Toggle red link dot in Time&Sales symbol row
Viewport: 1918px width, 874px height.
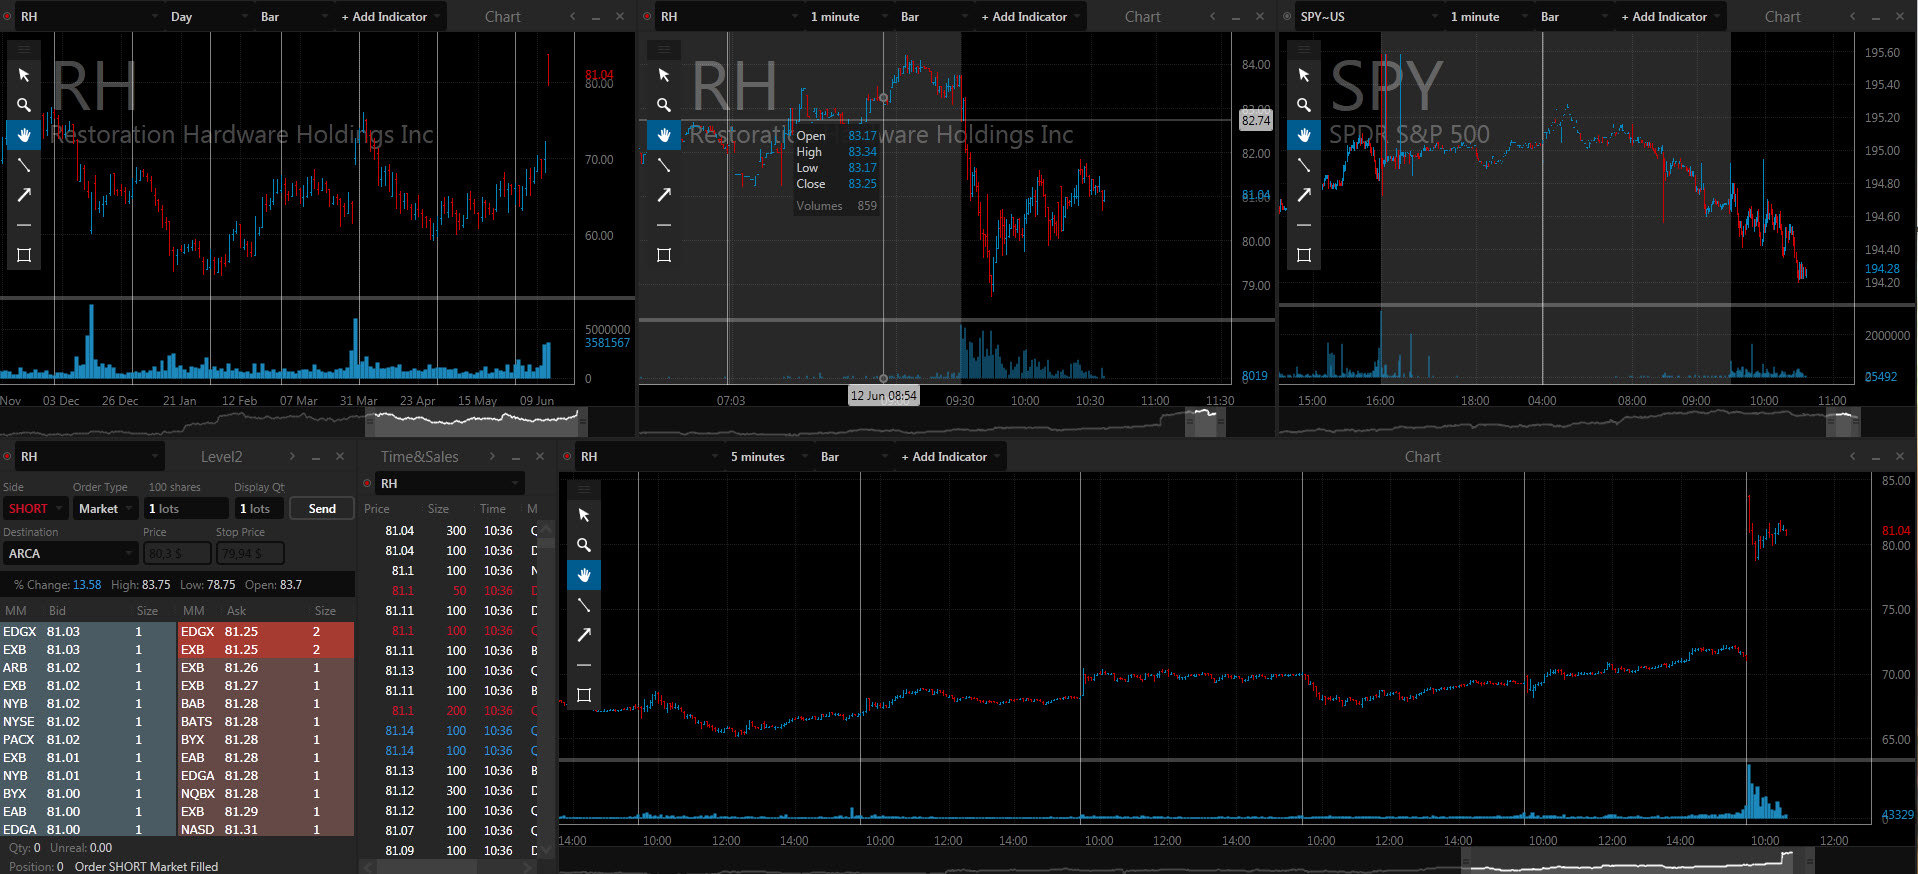pos(367,484)
